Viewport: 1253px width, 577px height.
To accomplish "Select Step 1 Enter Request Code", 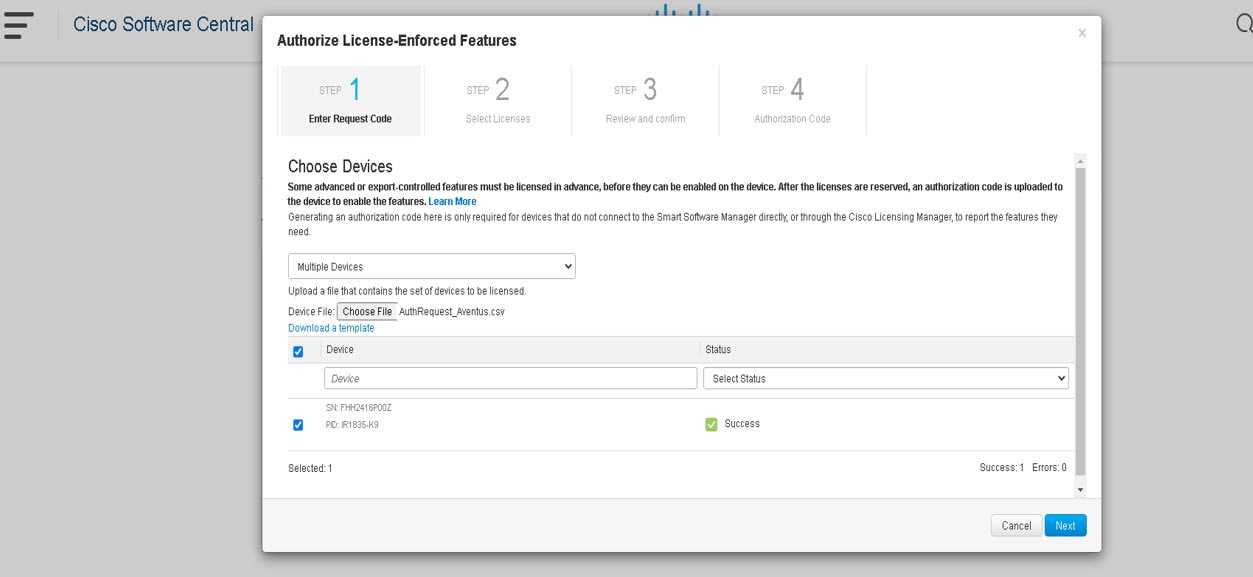I will [350, 100].
